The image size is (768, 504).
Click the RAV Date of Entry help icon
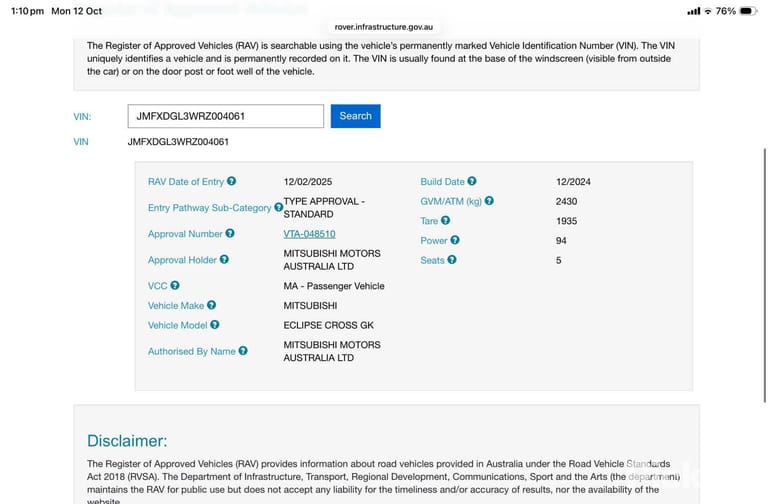tap(232, 181)
